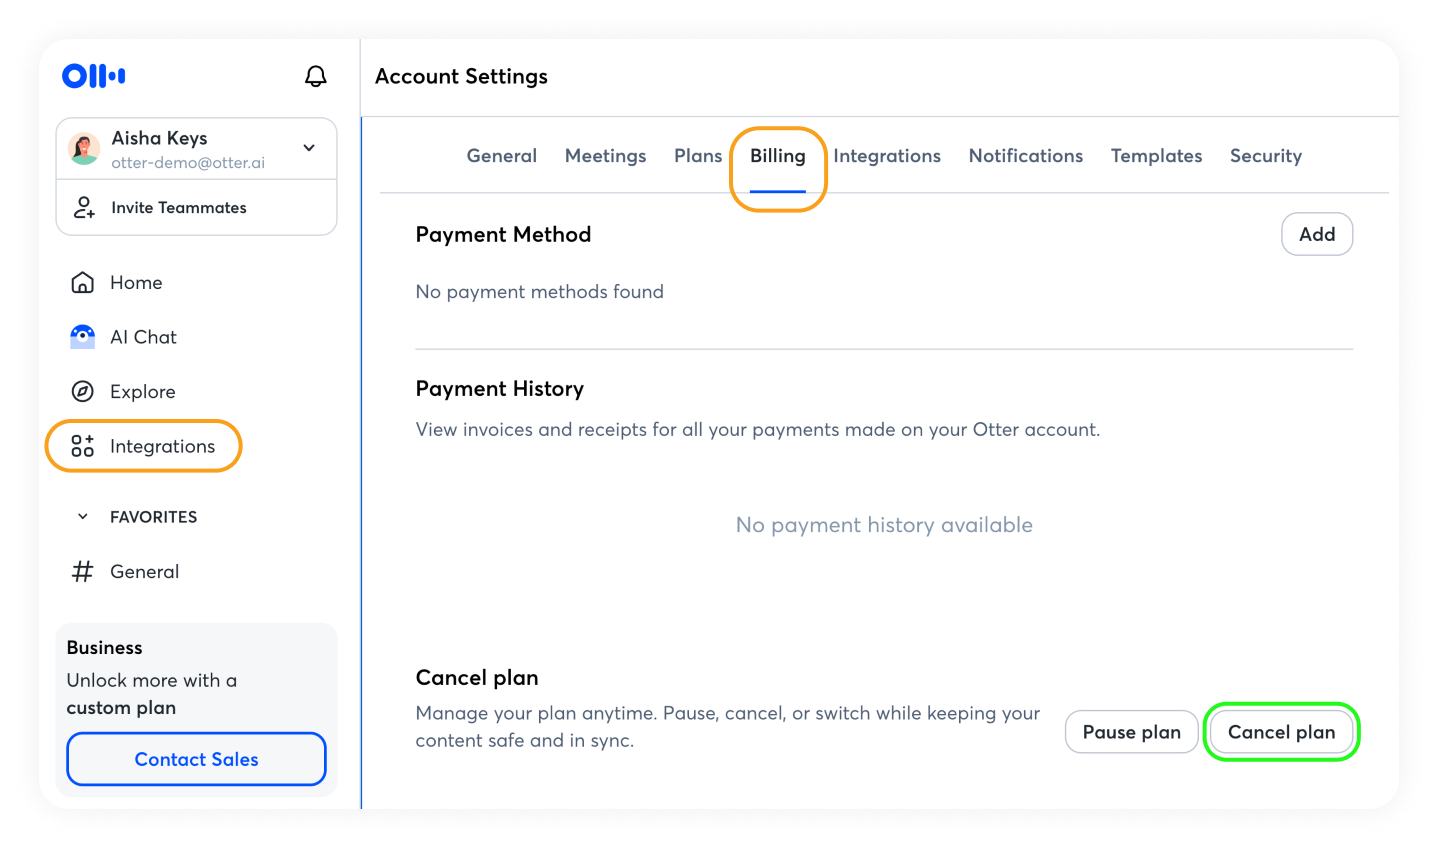The image size is (1438, 848).
Task: Expand the account switcher chevron
Action: [309, 148]
